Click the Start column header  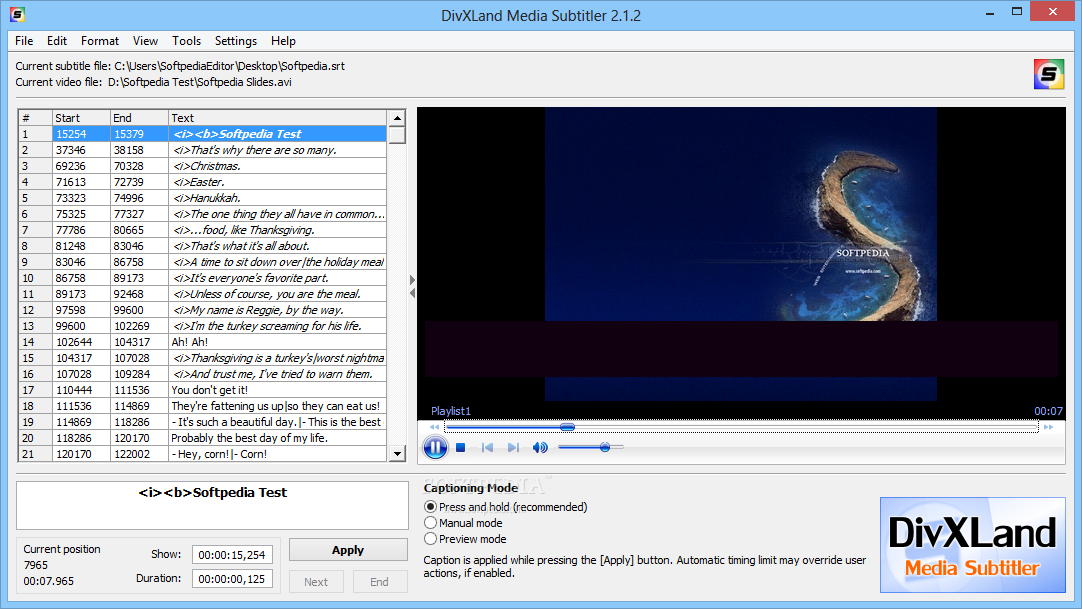click(81, 118)
